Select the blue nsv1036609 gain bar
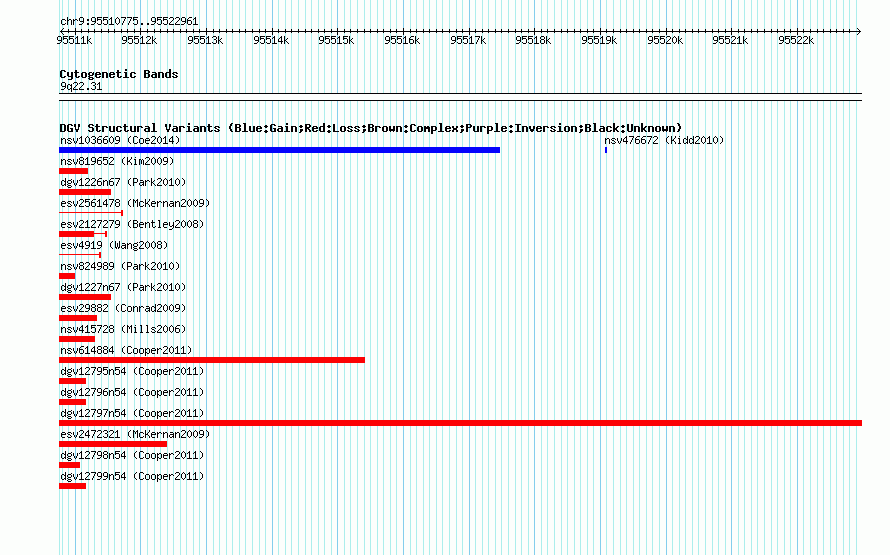 [279, 150]
